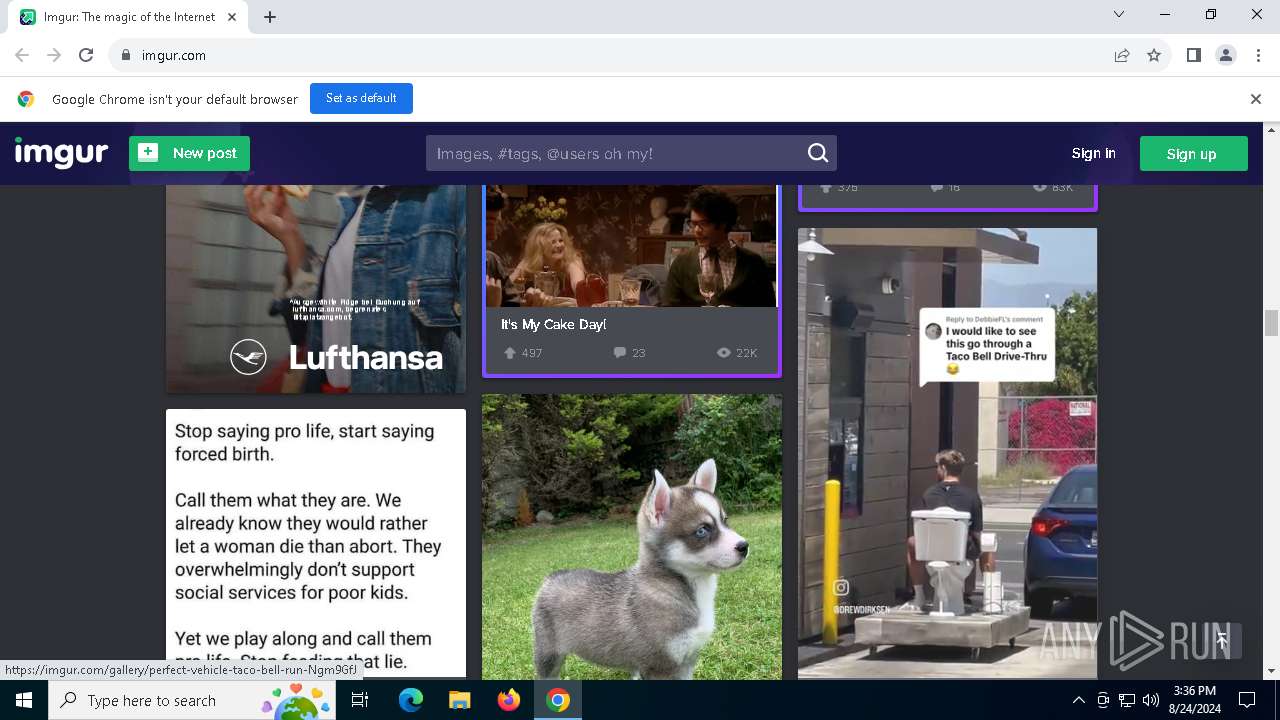Click the upvote arrow showing 497

pyautogui.click(x=510, y=352)
